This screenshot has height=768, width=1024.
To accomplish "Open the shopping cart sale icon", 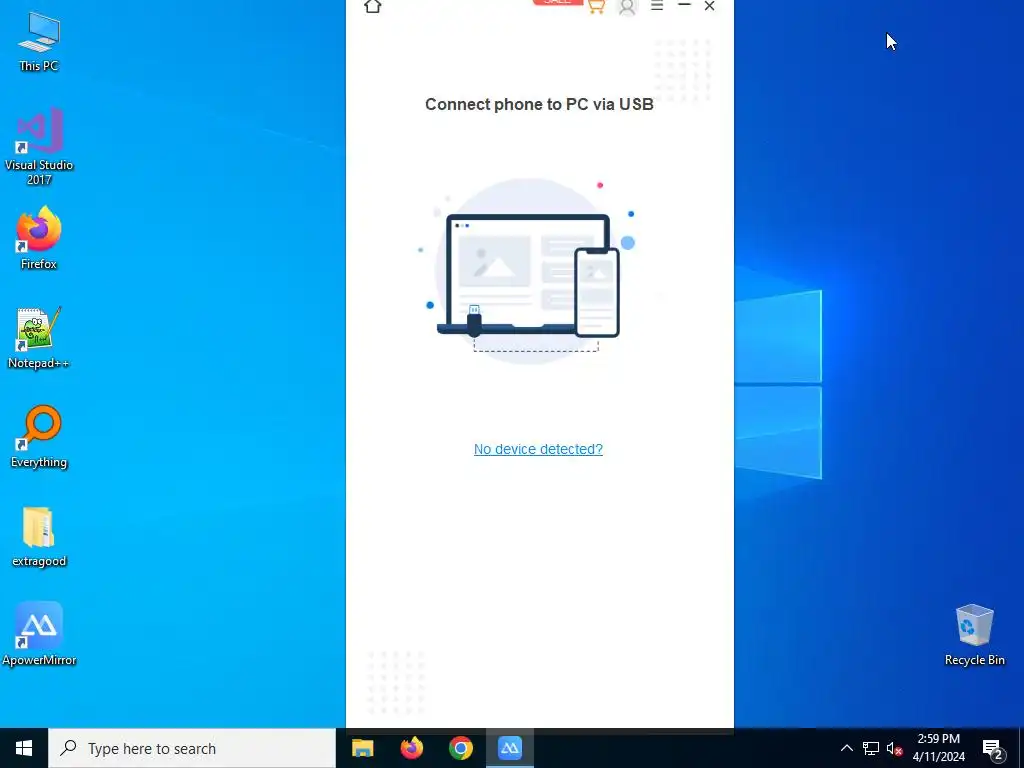I will pyautogui.click(x=596, y=6).
